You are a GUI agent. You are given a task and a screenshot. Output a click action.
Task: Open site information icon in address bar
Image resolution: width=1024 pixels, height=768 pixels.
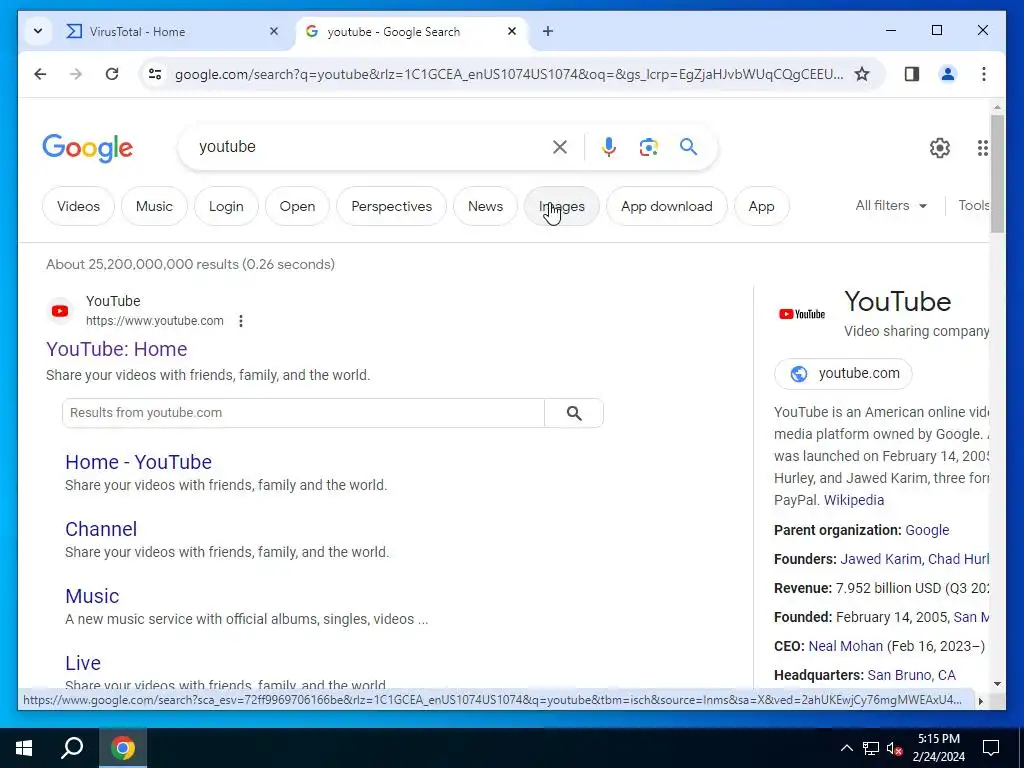[155, 74]
